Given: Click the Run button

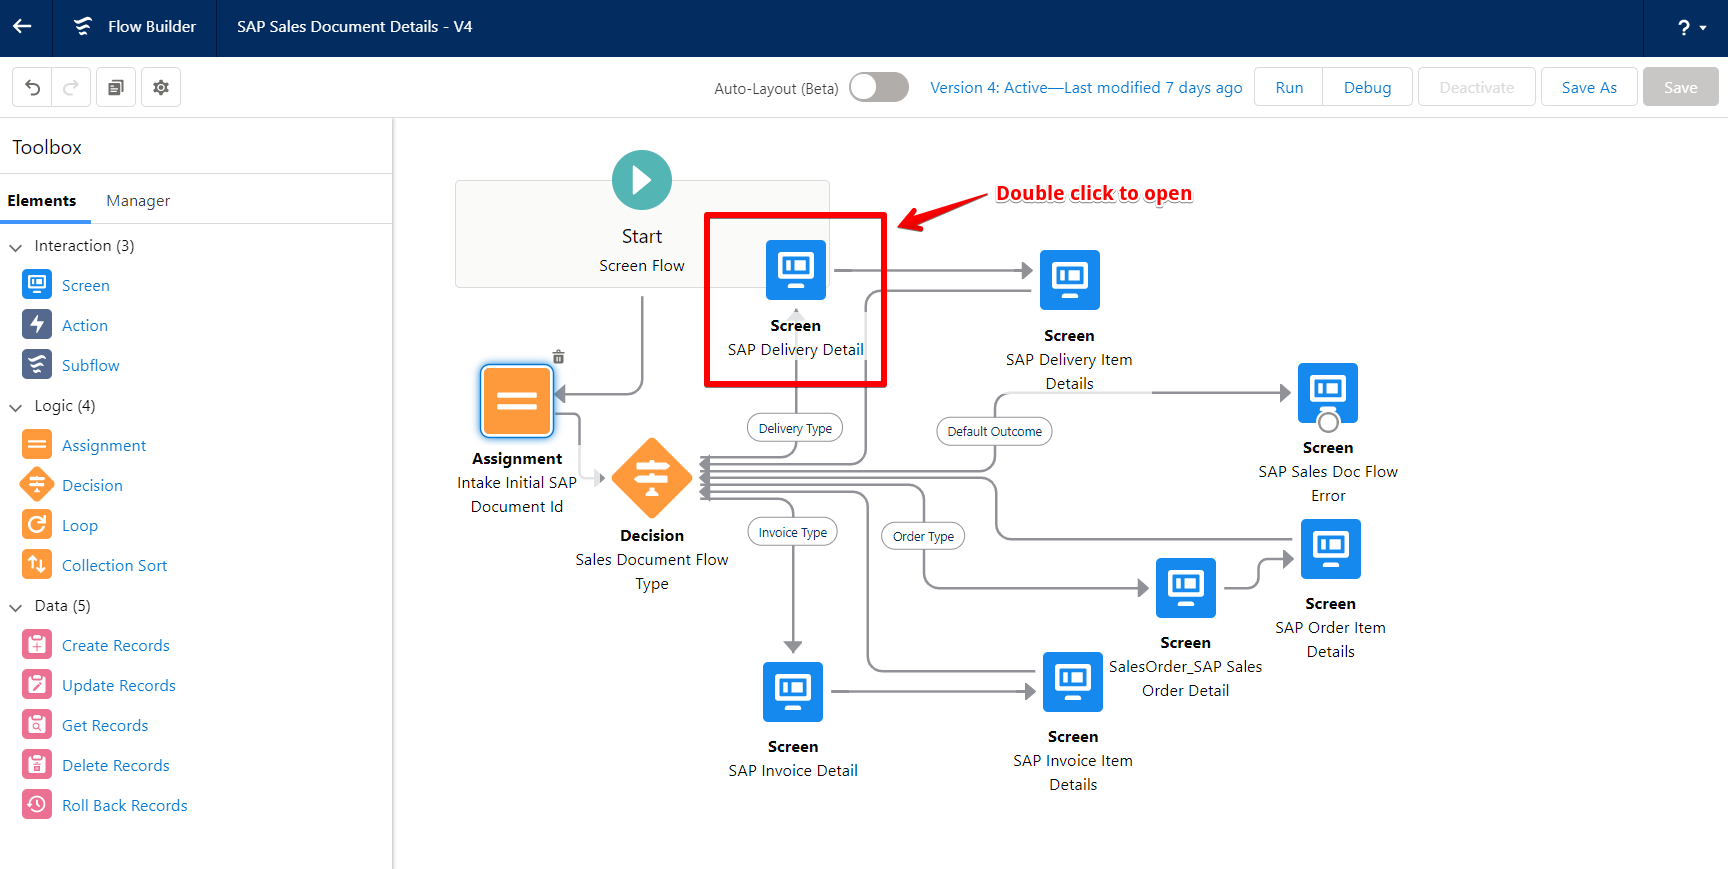Looking at the screenshot, I should [x=1289, y=87].
